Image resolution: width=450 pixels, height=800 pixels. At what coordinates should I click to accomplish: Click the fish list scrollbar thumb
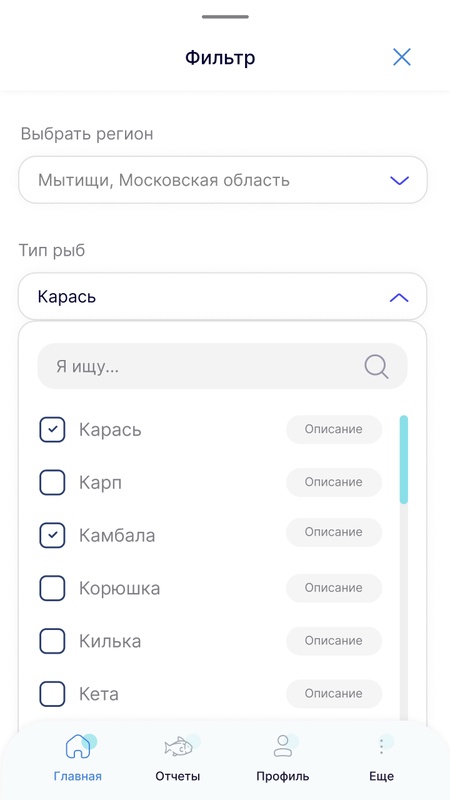tap(404, 460)
